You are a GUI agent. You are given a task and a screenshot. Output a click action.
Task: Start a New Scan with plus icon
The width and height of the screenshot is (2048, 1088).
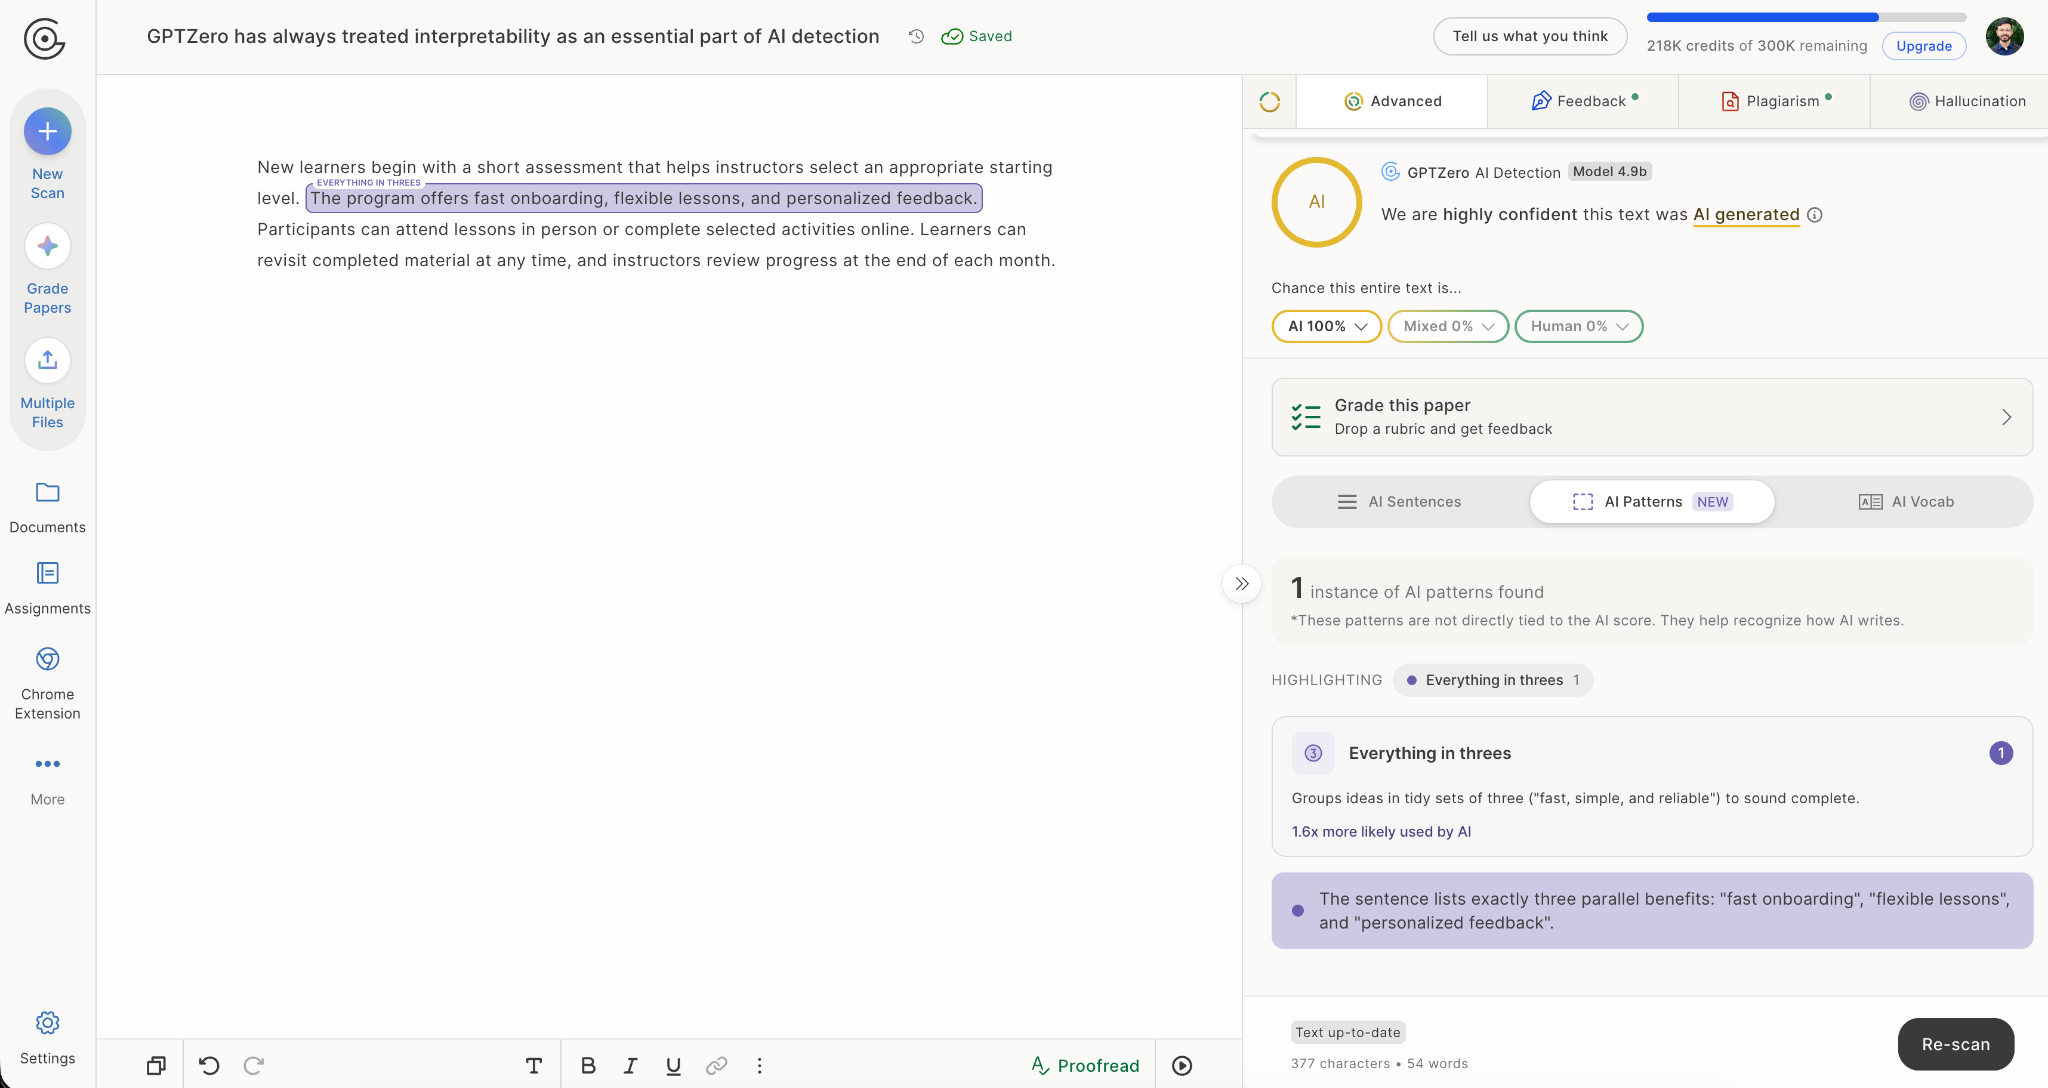point(47,131)
